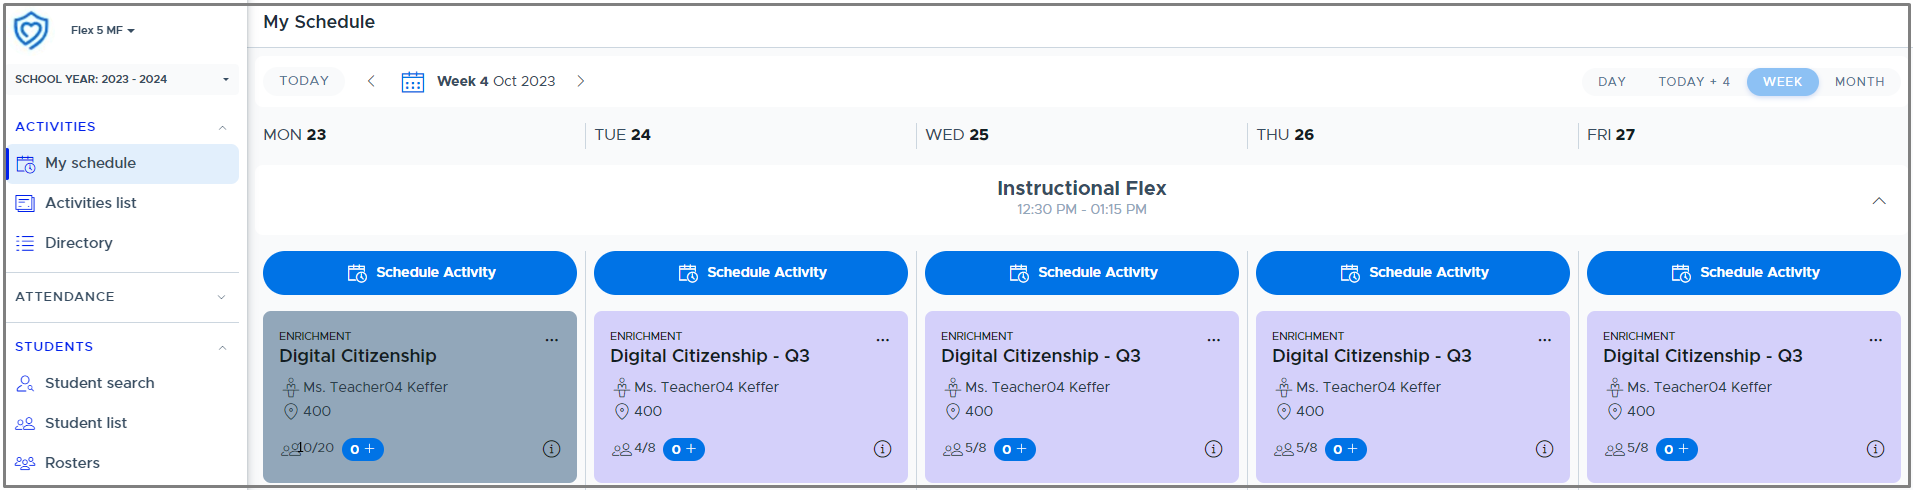Click info icon on Friday's activity card
1913x490 pixels.
point(1875,449)
